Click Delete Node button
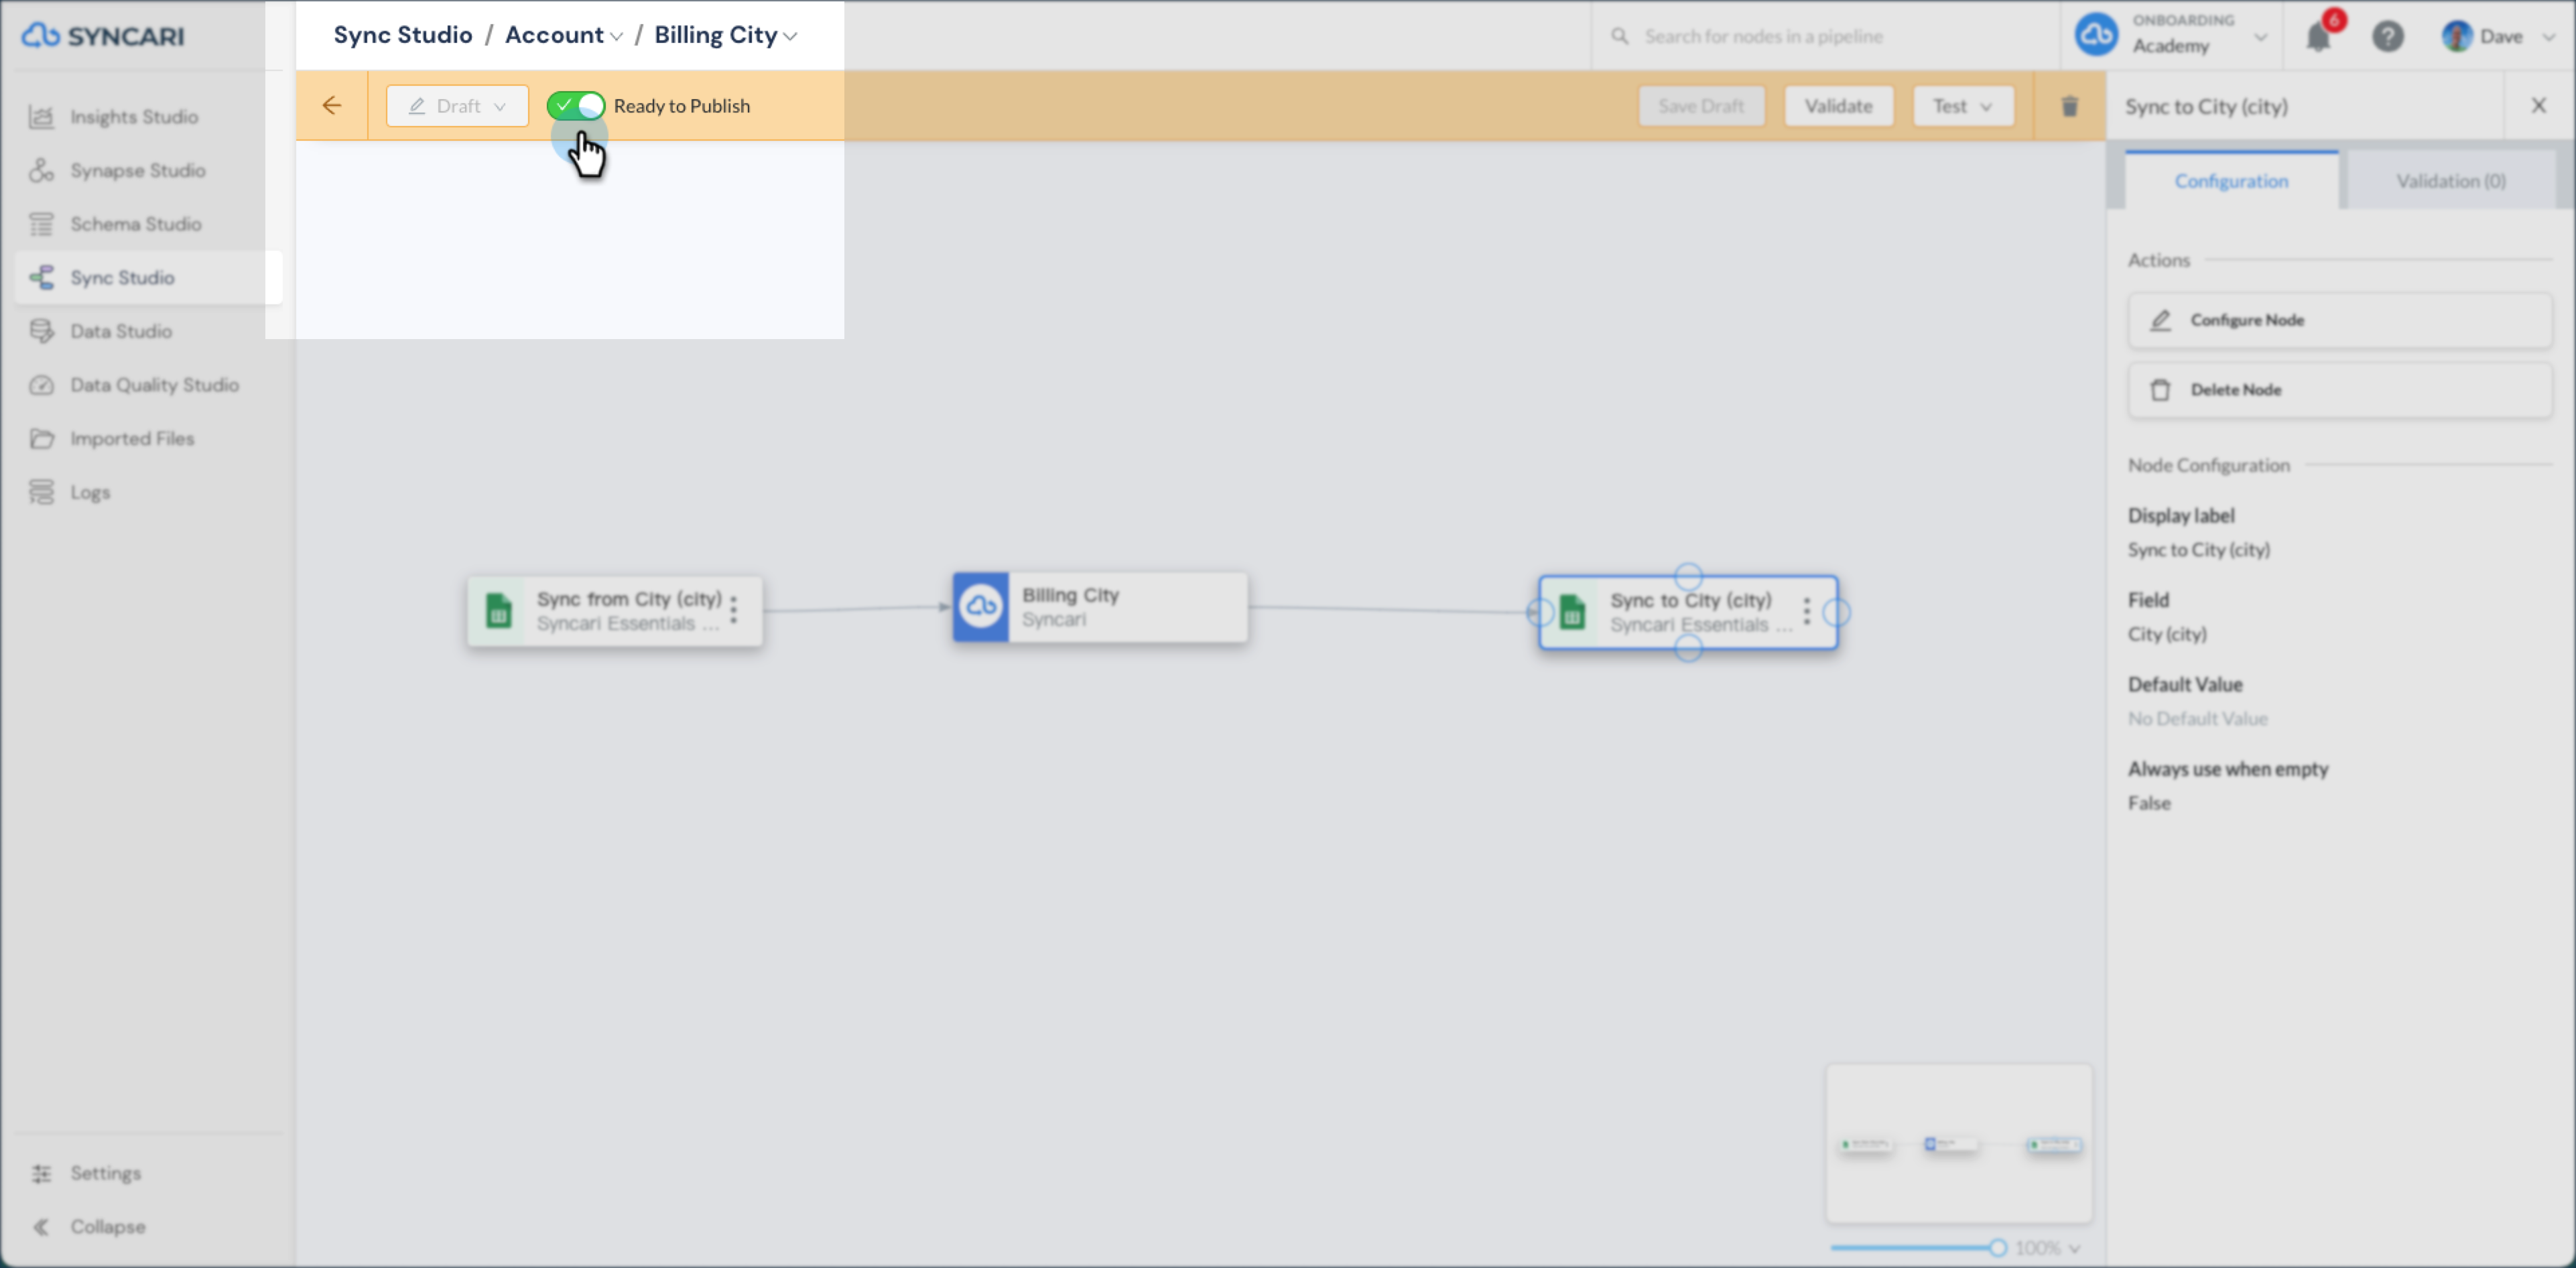Image resolution: width=2576 pixels, height=1268 pixels. click(x=2339, y=390)
